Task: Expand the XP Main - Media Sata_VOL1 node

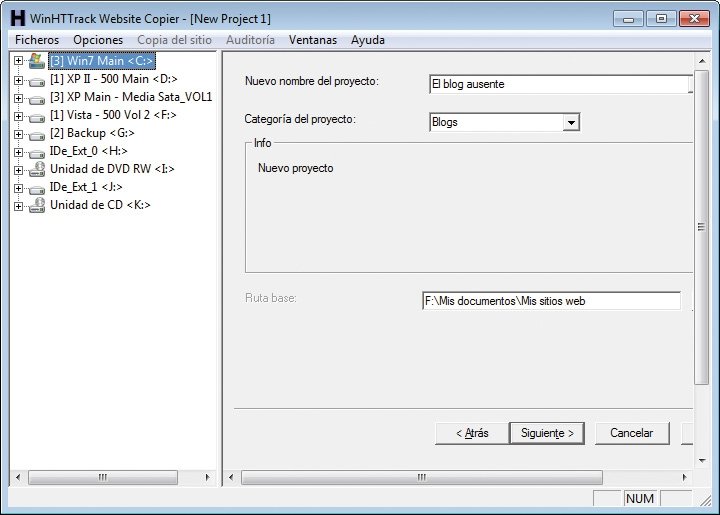Action: click(18, 98)
